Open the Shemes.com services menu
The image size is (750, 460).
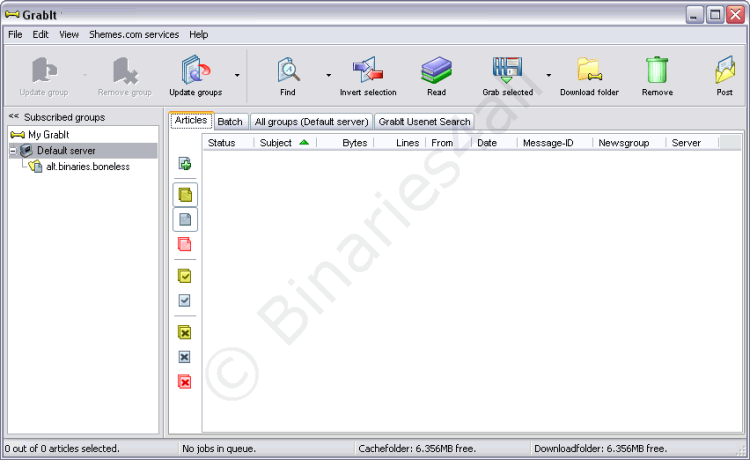tap(134, 34)
